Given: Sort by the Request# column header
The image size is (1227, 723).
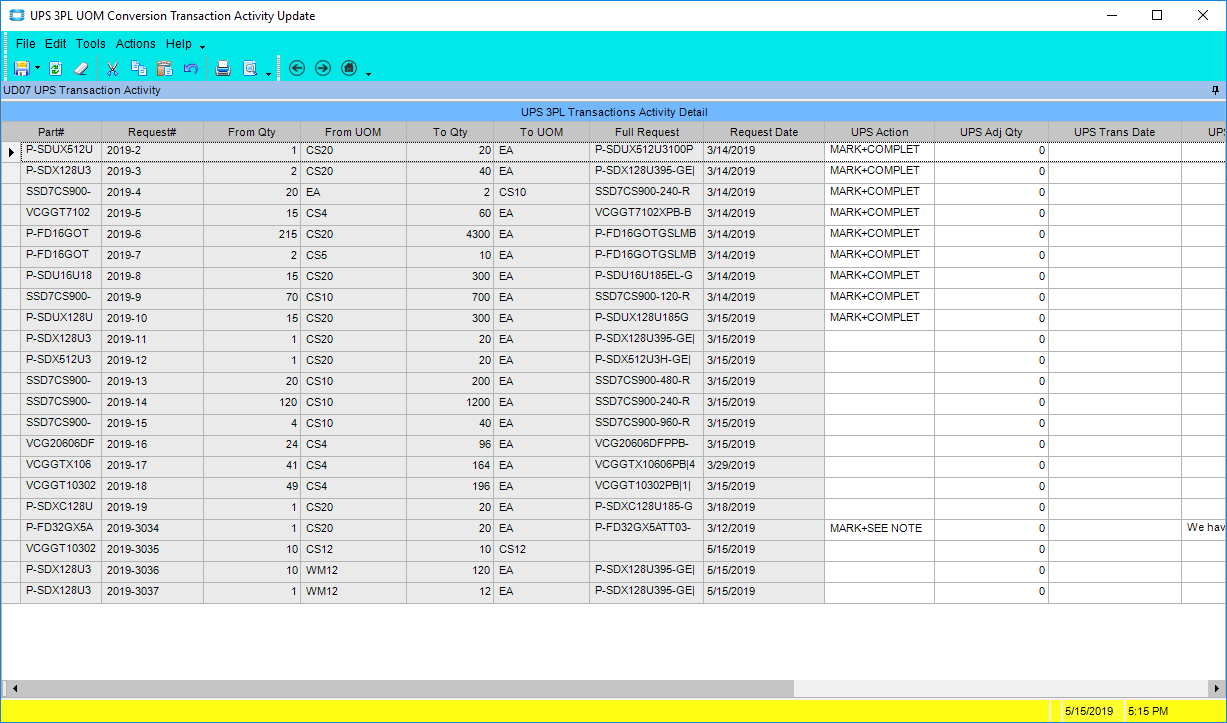Looking at the screenshot, I should (153, 132).
